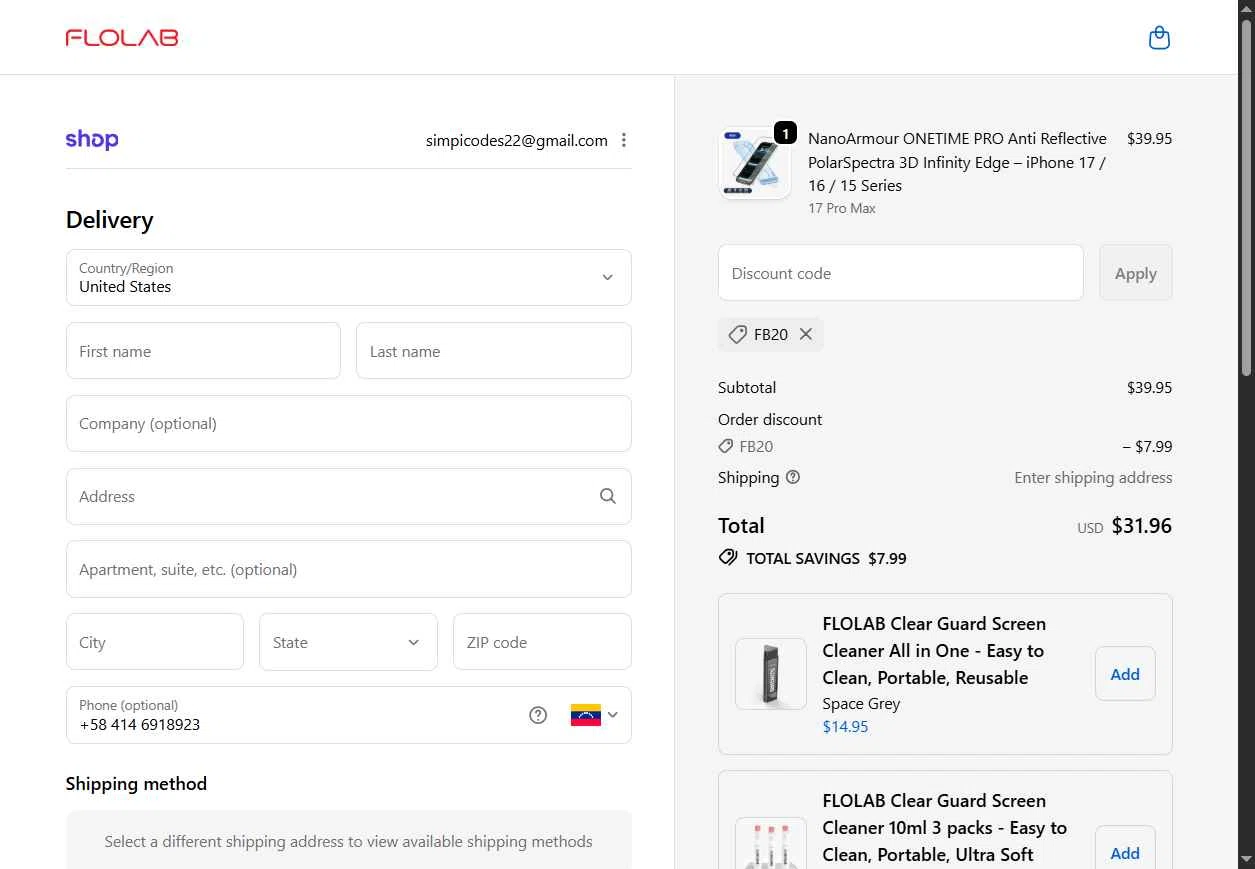Focus the Address field
Screen dimensions: 1255x869
[349, 496]
